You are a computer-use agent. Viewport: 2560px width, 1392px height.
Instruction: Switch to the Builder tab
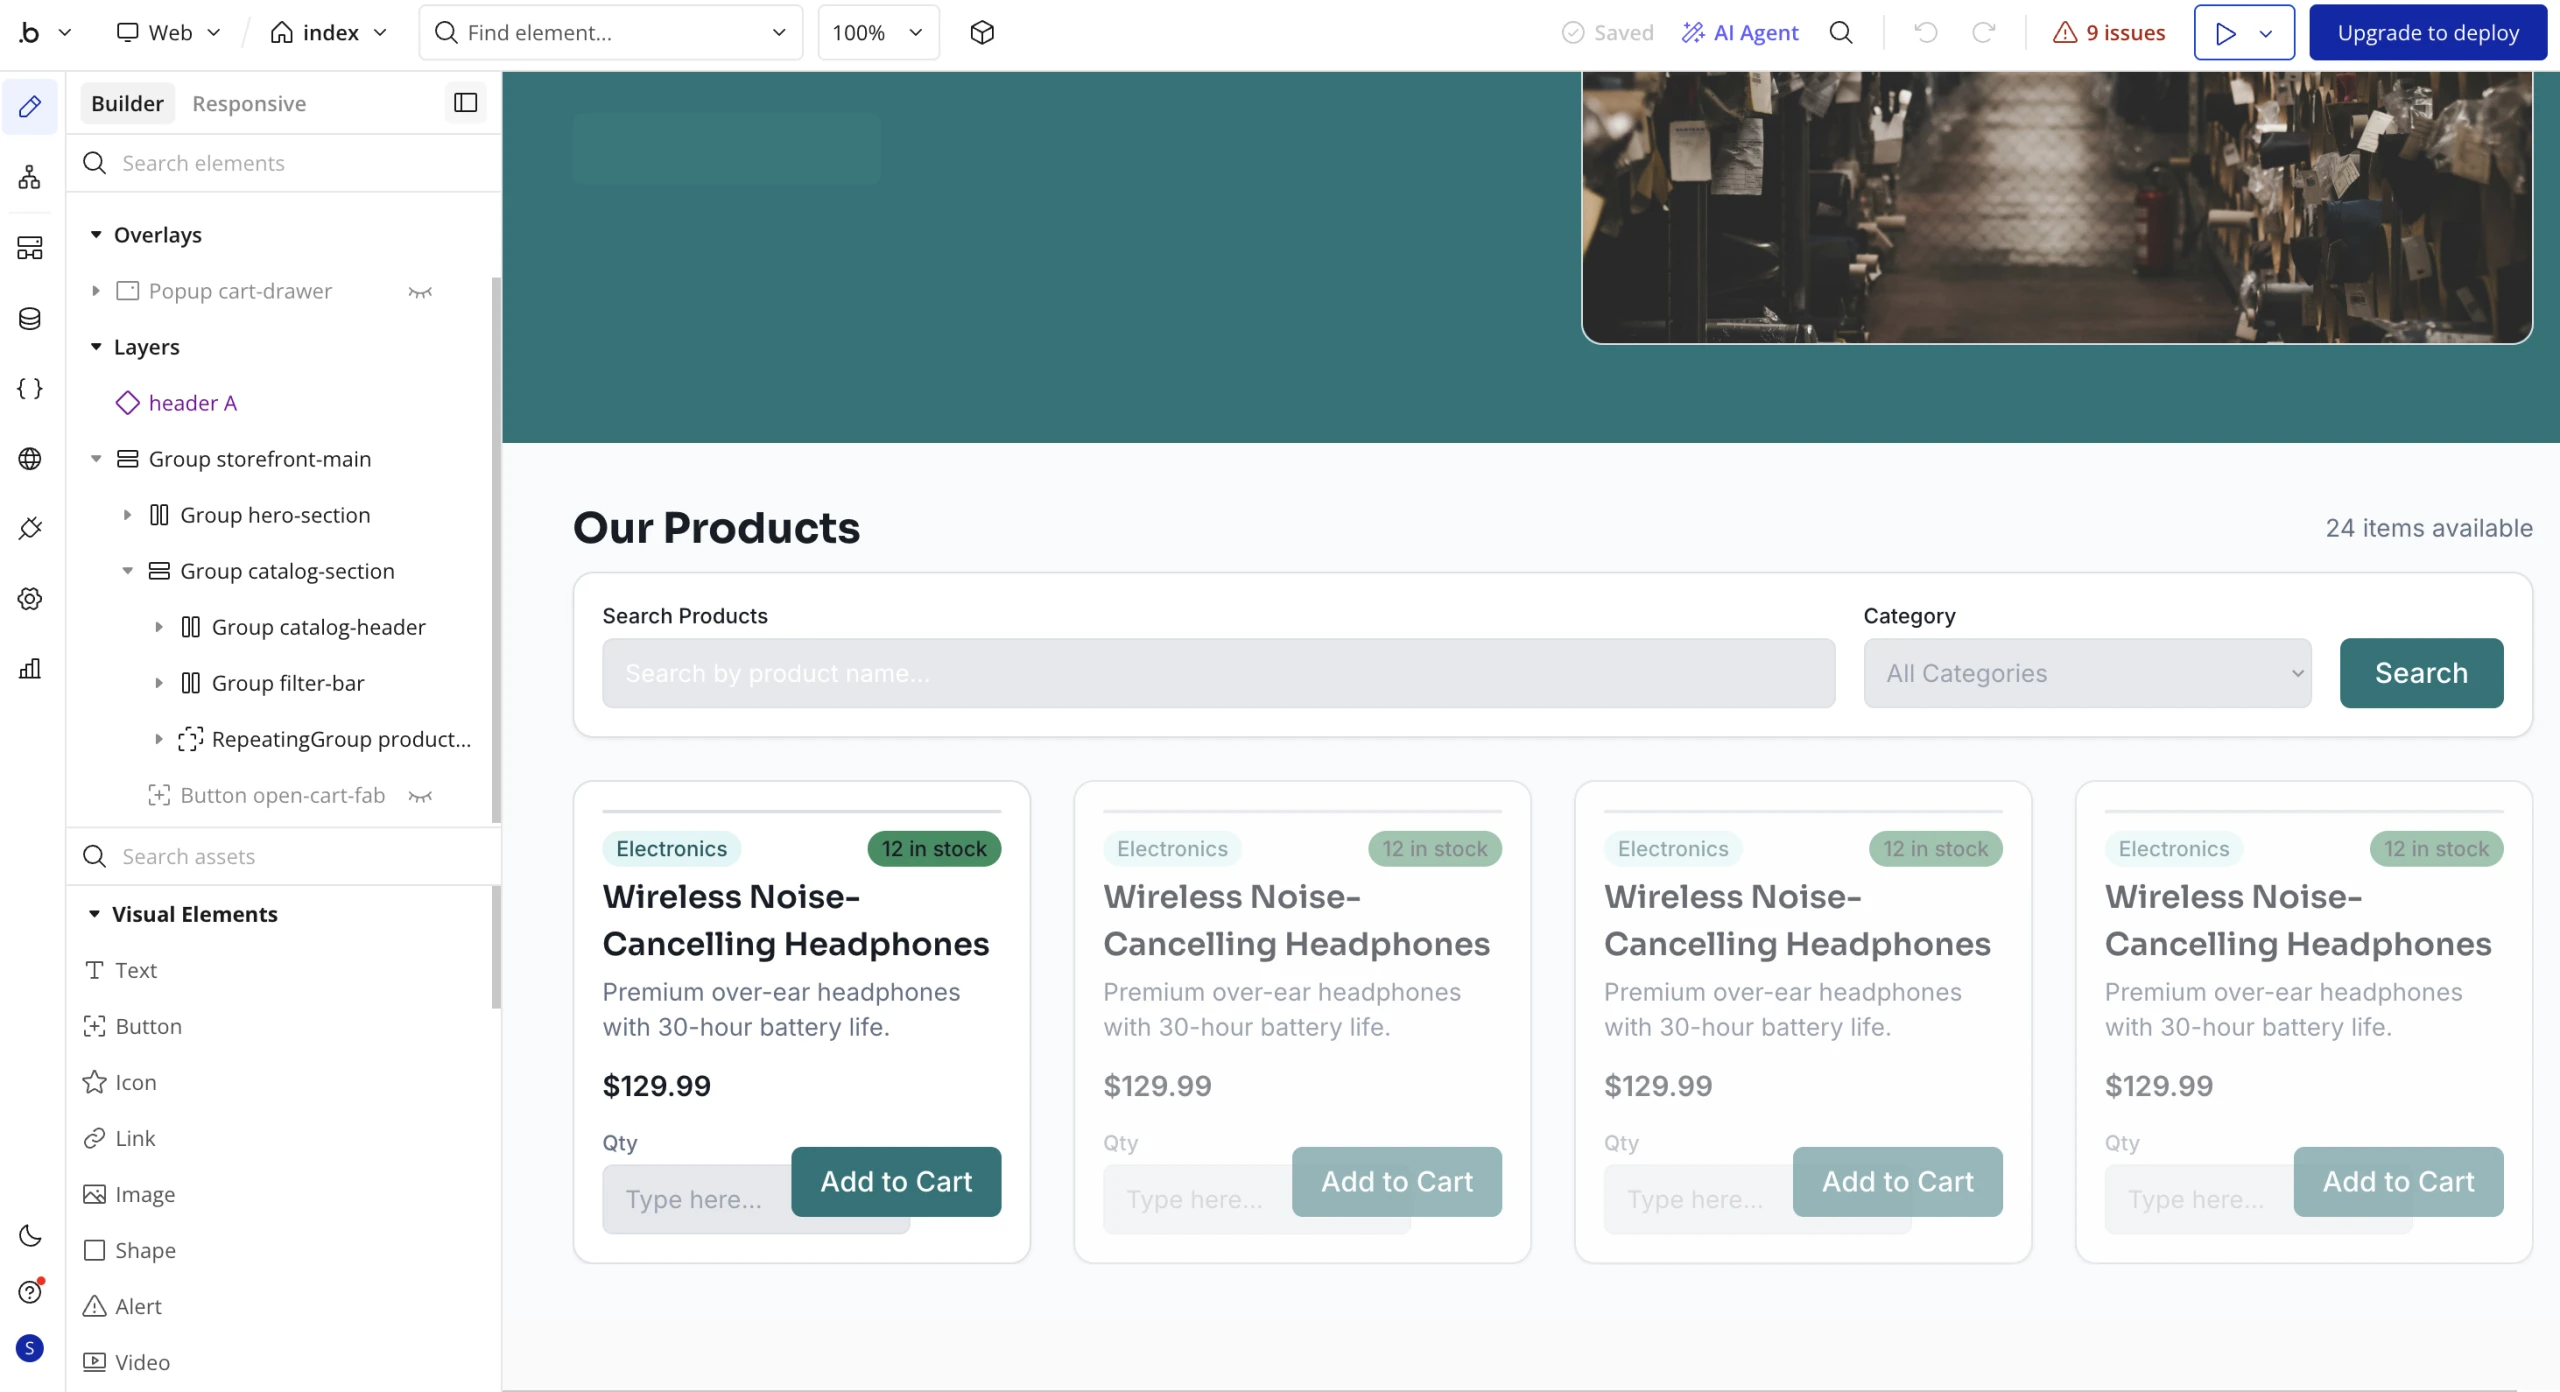point(127,103)
